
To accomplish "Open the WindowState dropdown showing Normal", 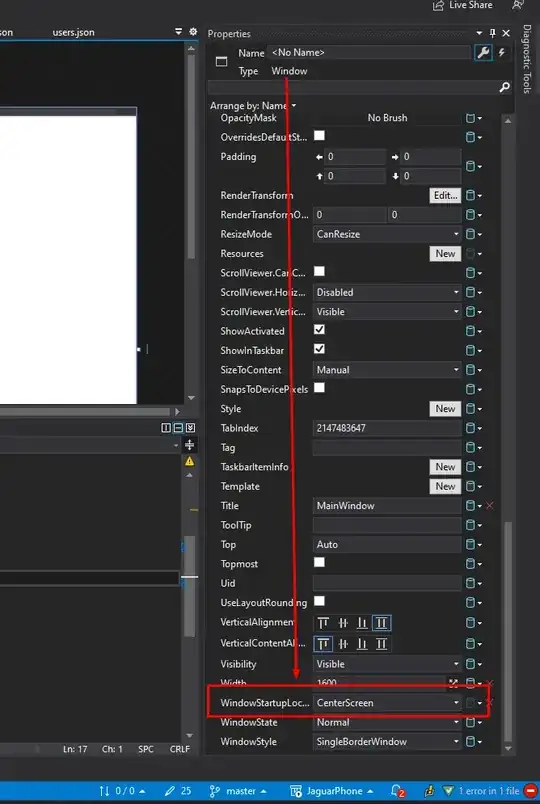I will [387, 722].
